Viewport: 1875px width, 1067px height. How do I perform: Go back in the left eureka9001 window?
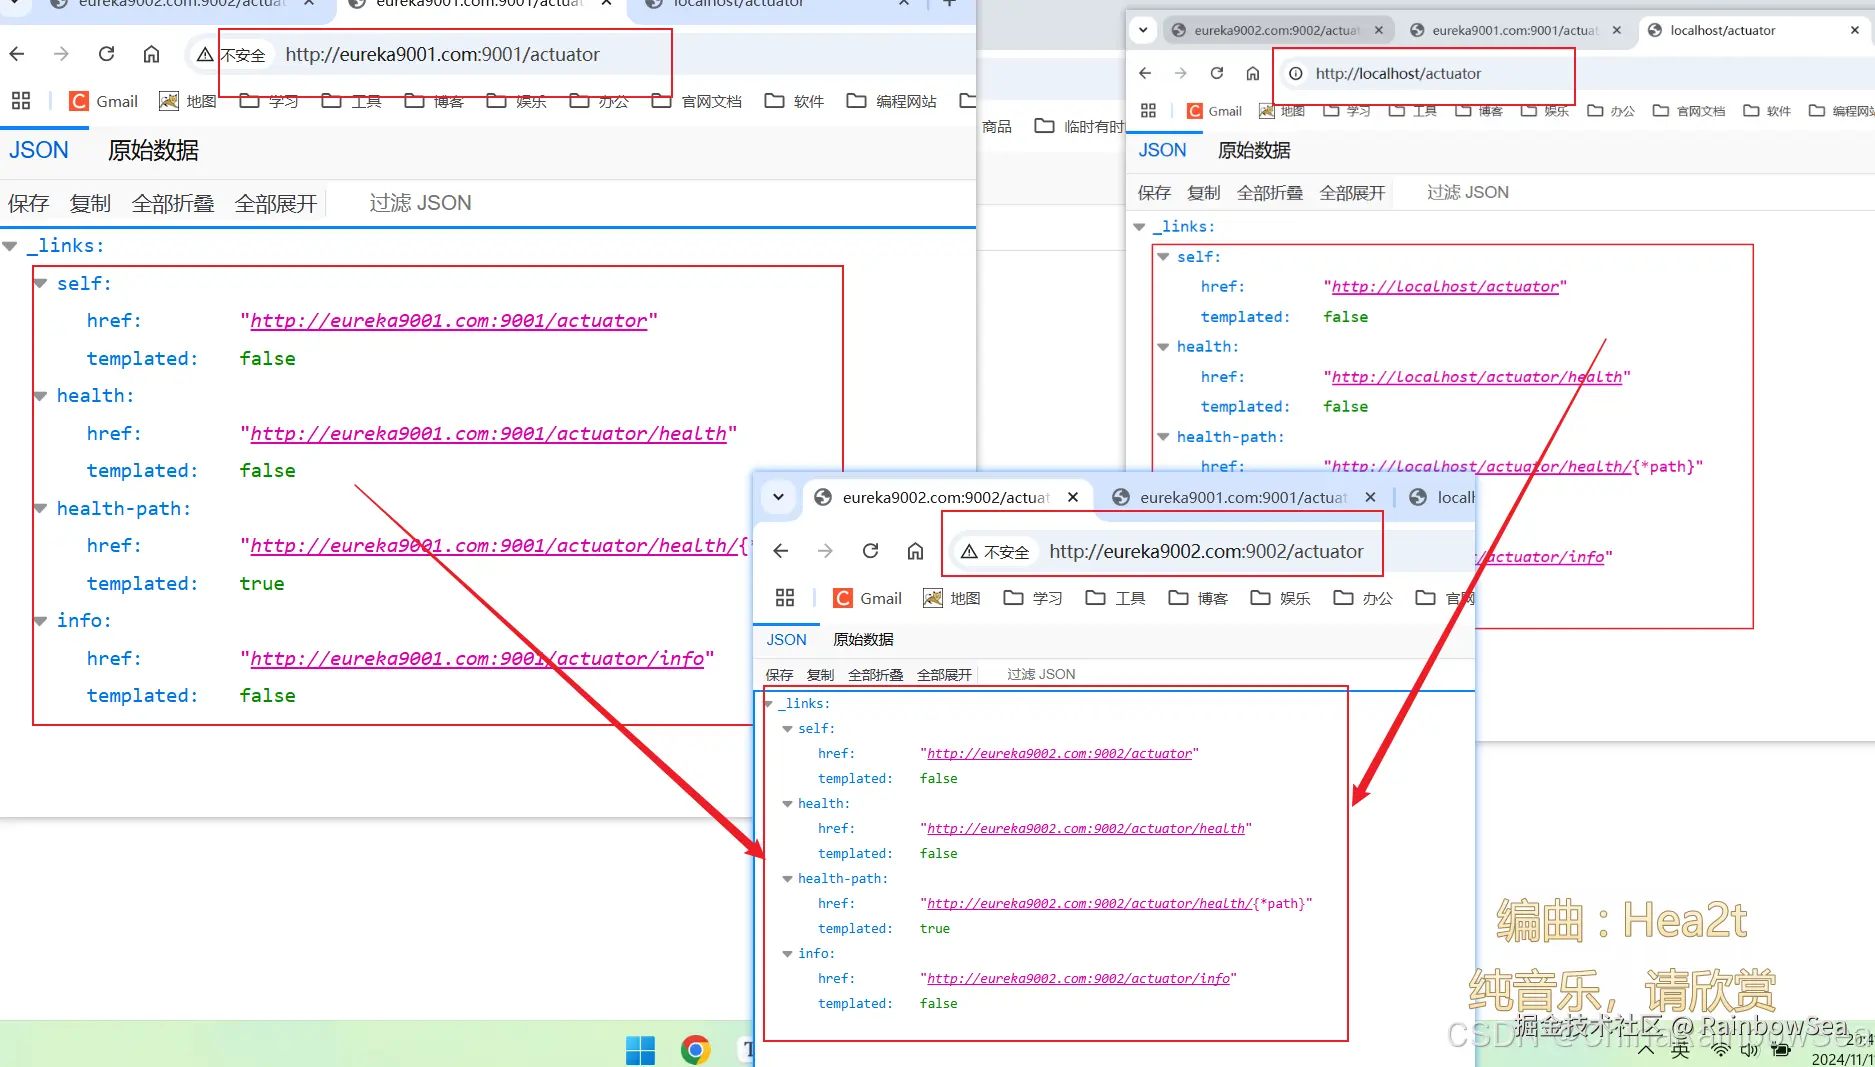point(17,54)
